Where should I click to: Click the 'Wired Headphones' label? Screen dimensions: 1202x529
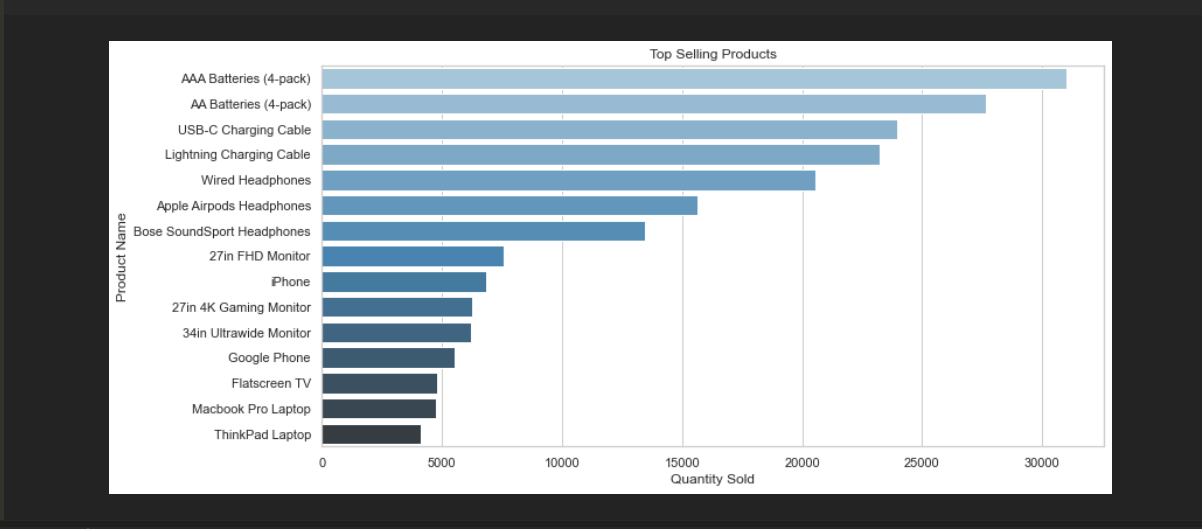coord(256,180)
